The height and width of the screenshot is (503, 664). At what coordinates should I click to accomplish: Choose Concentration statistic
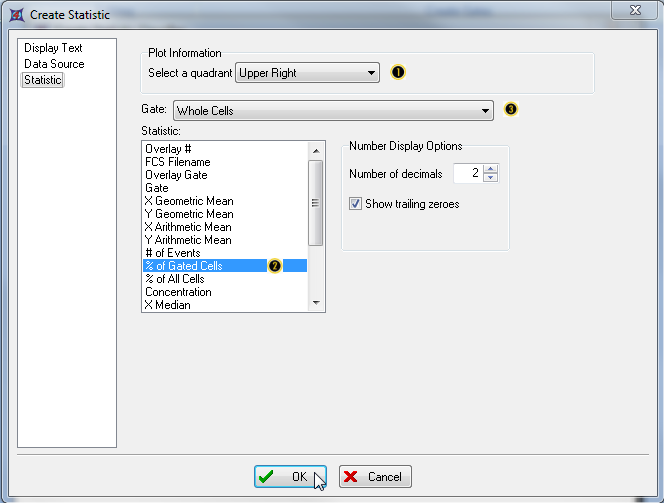click(225, 292)
